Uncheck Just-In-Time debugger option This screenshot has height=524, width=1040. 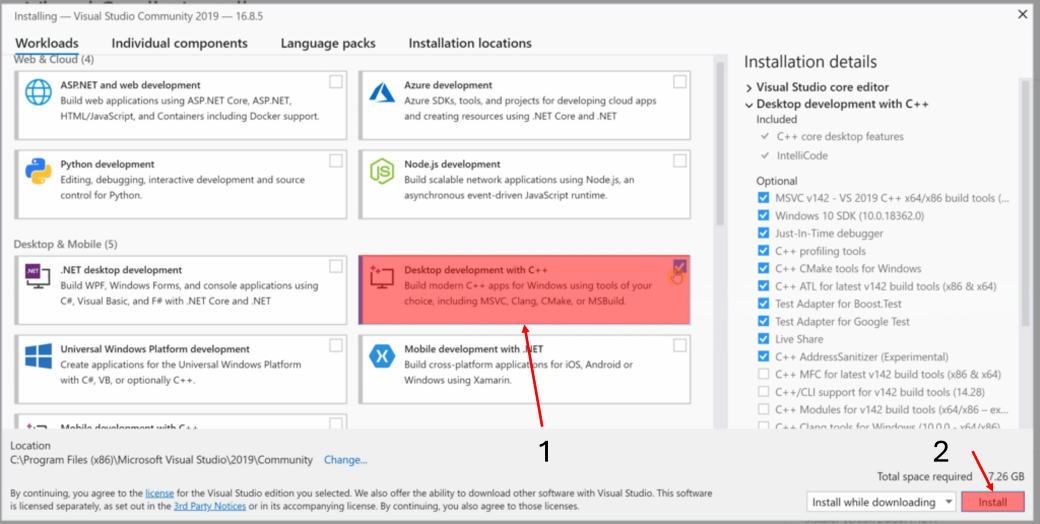763,233
